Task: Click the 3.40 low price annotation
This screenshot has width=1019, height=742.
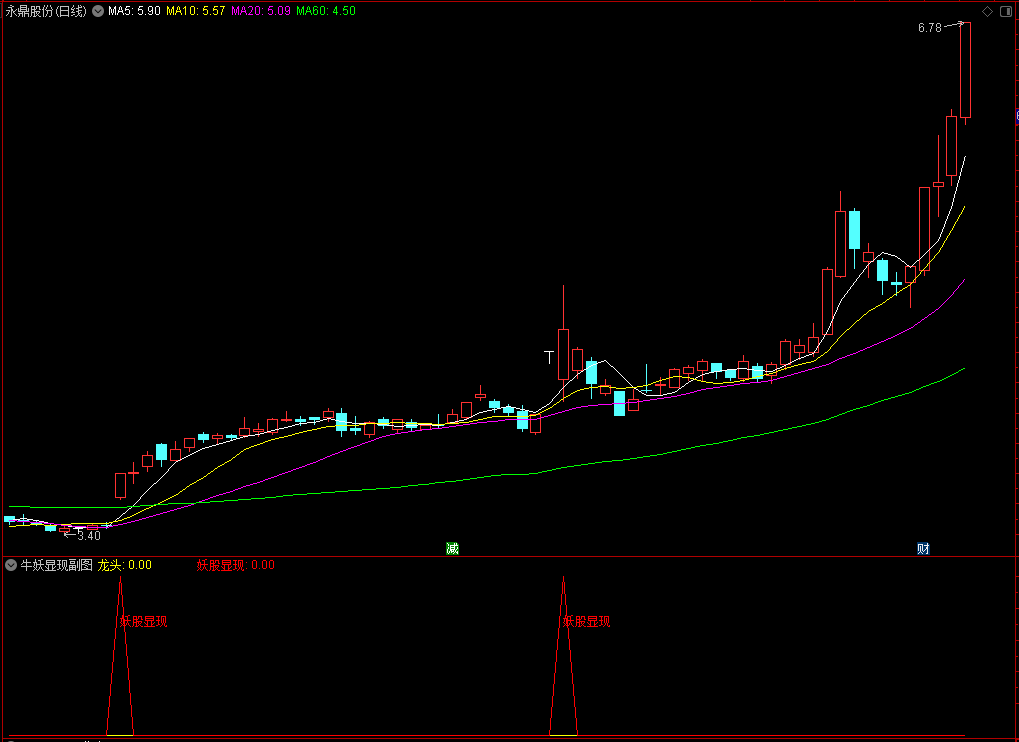Action: point(89,536)
